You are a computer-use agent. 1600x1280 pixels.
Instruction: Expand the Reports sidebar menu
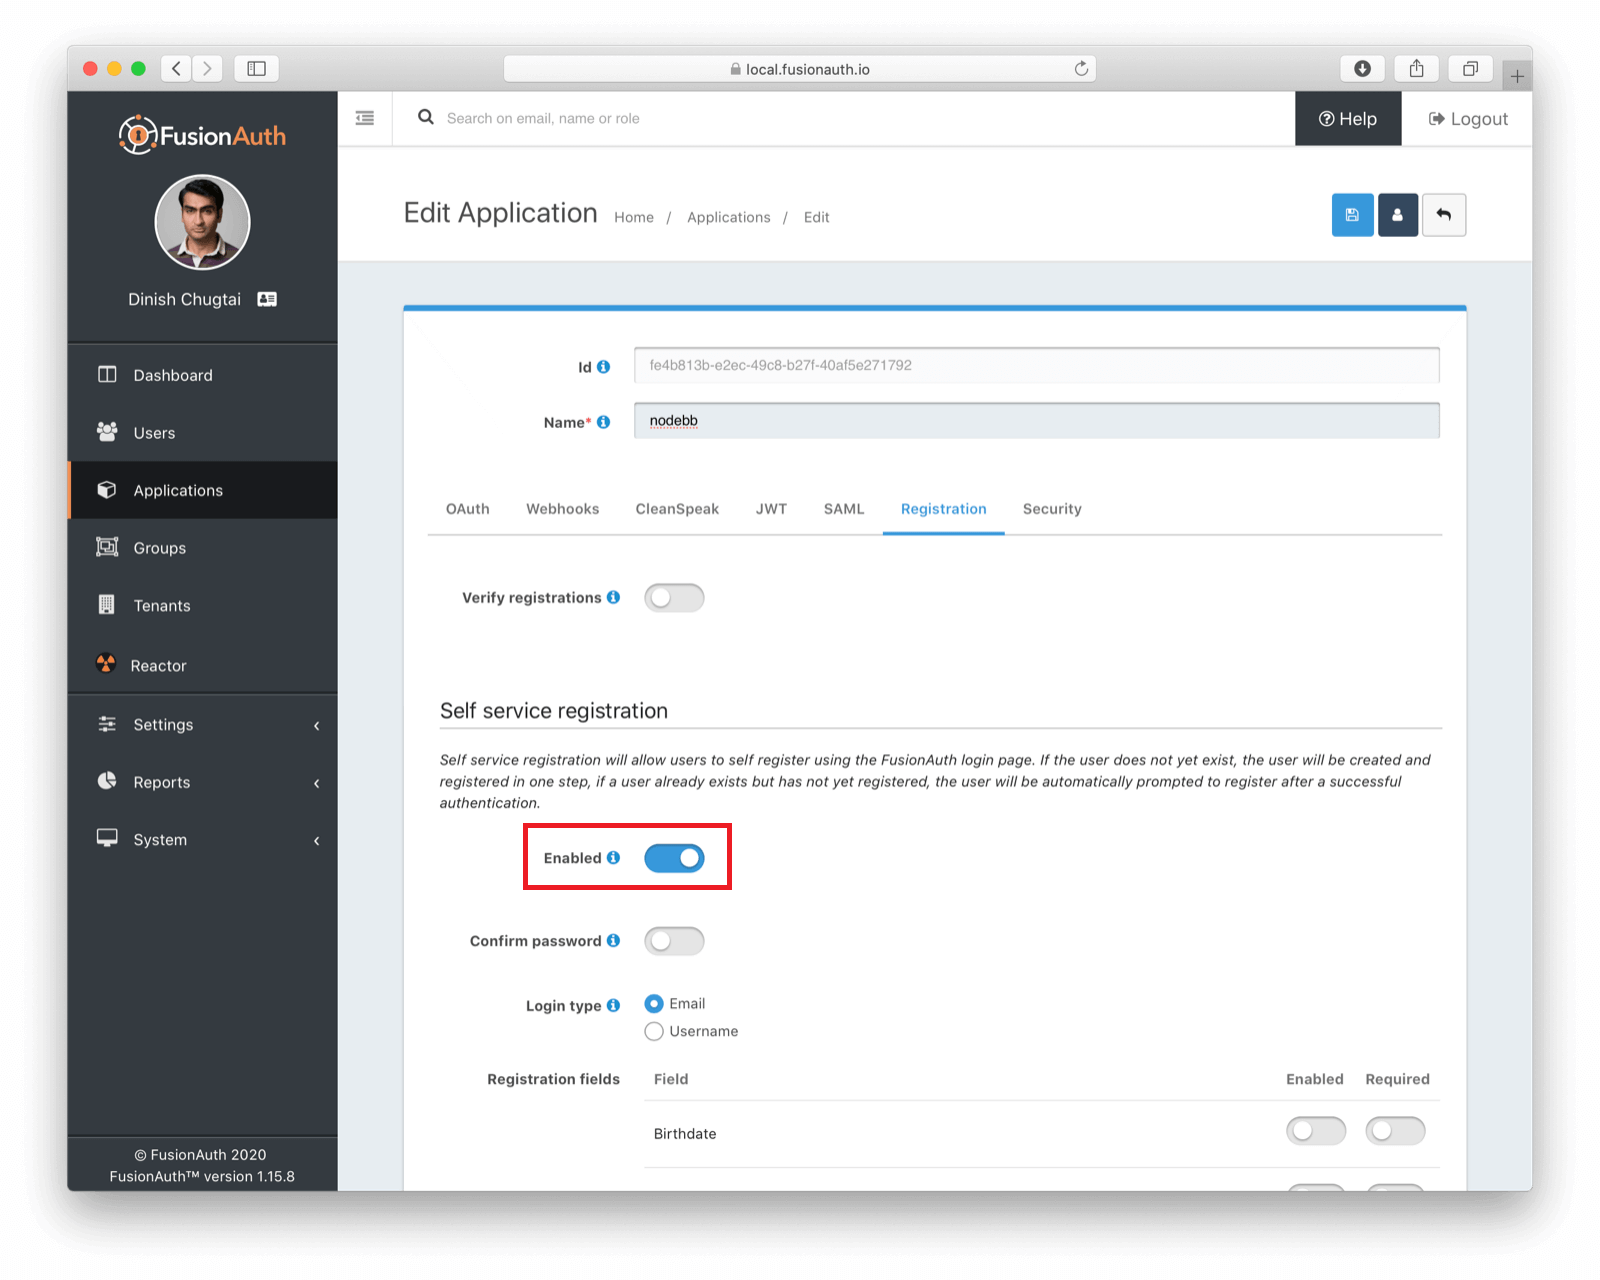tap(202, 782)
